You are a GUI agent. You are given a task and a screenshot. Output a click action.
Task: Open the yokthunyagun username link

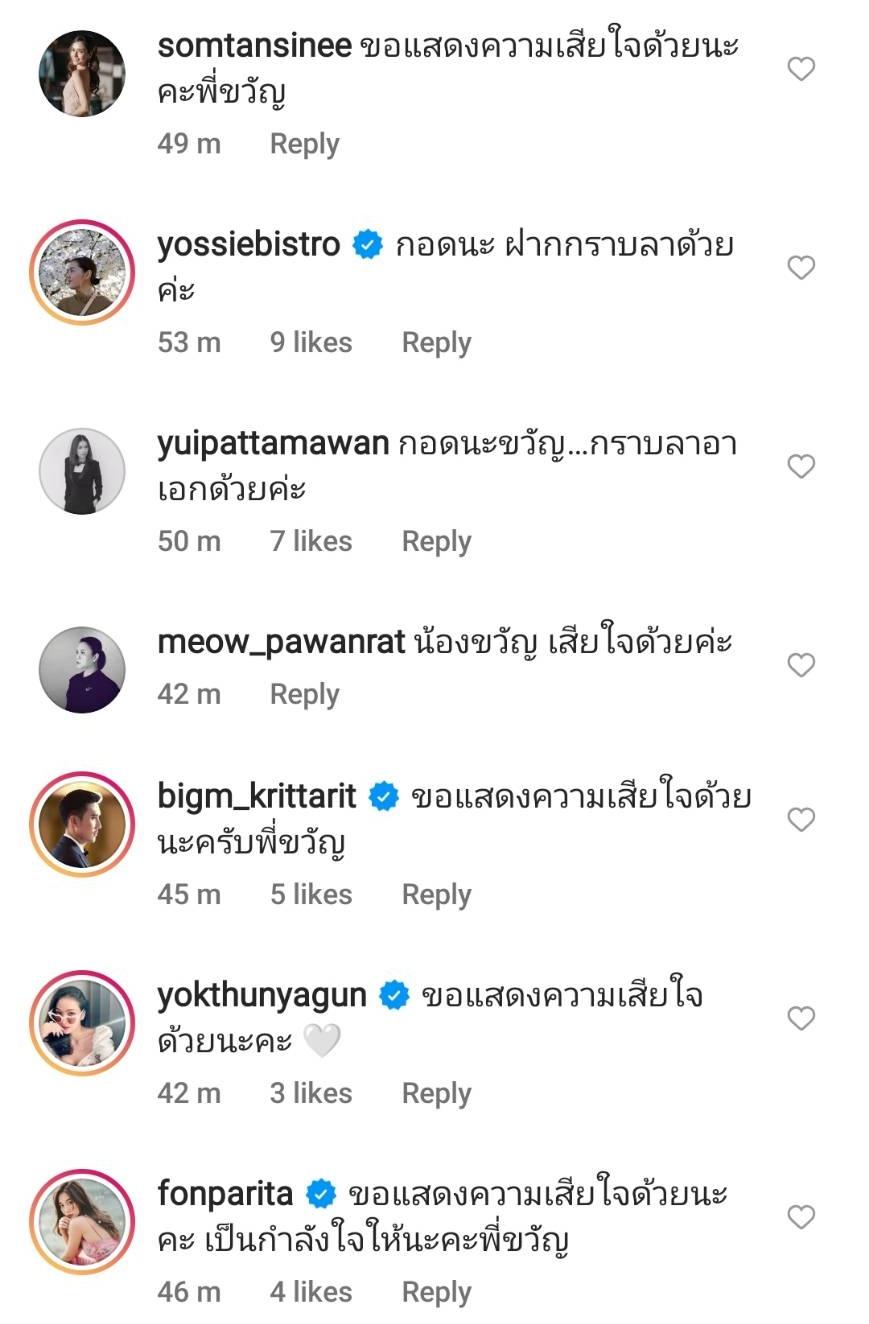tap(262, 996)
